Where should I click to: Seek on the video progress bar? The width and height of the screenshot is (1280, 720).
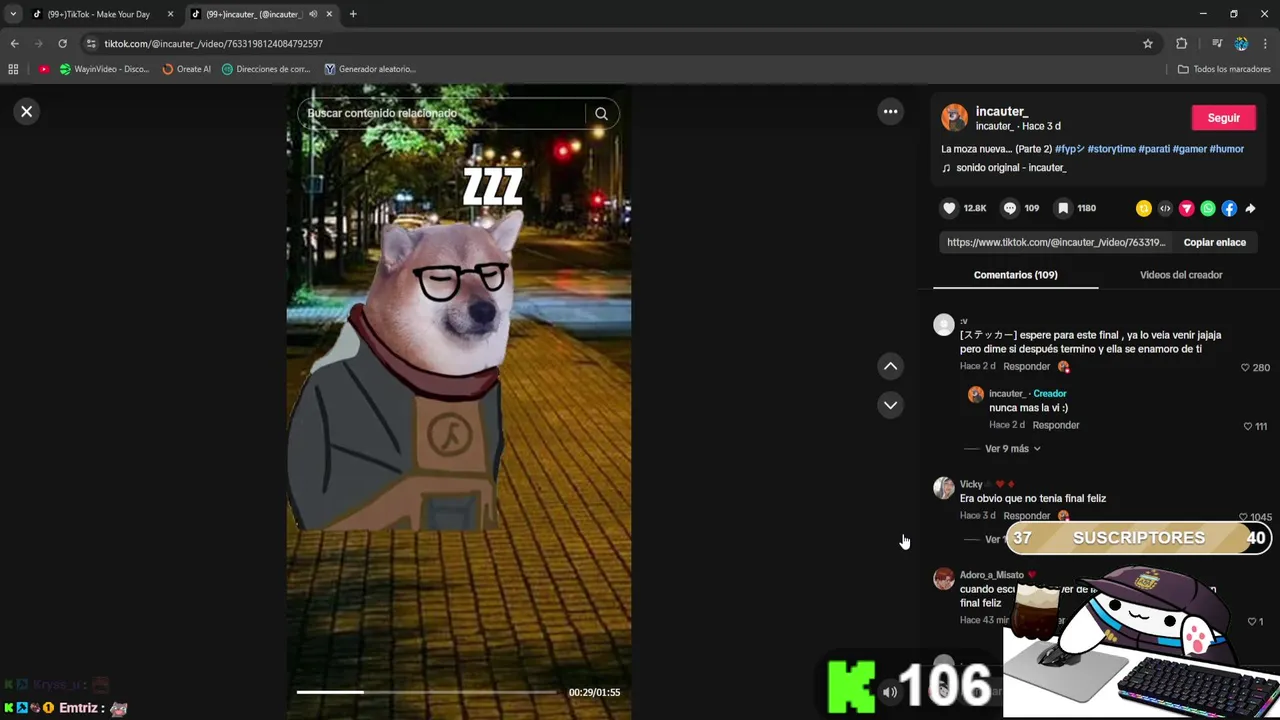click(x=426, y=692)
